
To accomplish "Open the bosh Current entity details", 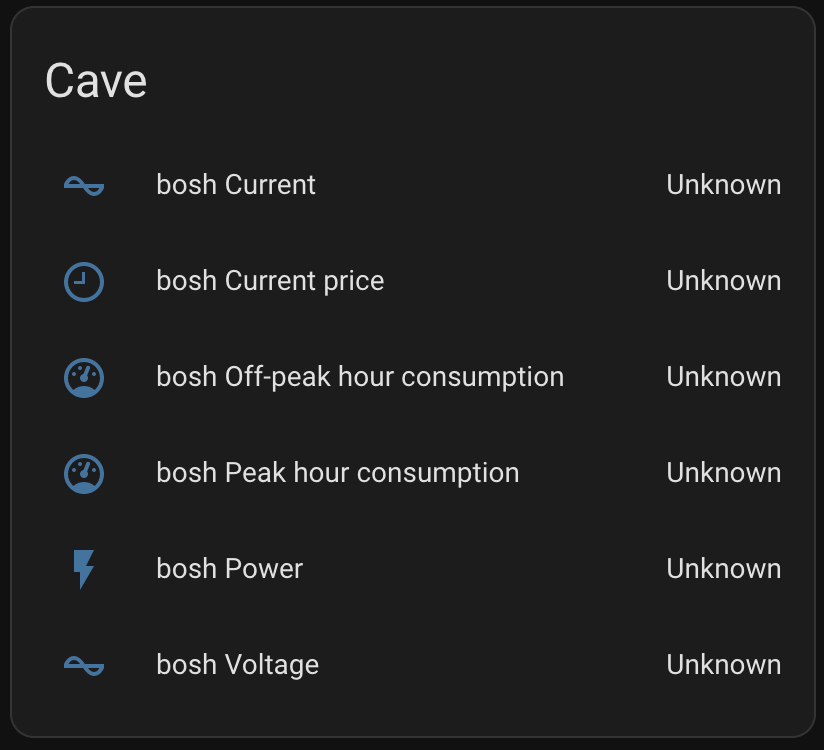I will [x=236, y=185].
